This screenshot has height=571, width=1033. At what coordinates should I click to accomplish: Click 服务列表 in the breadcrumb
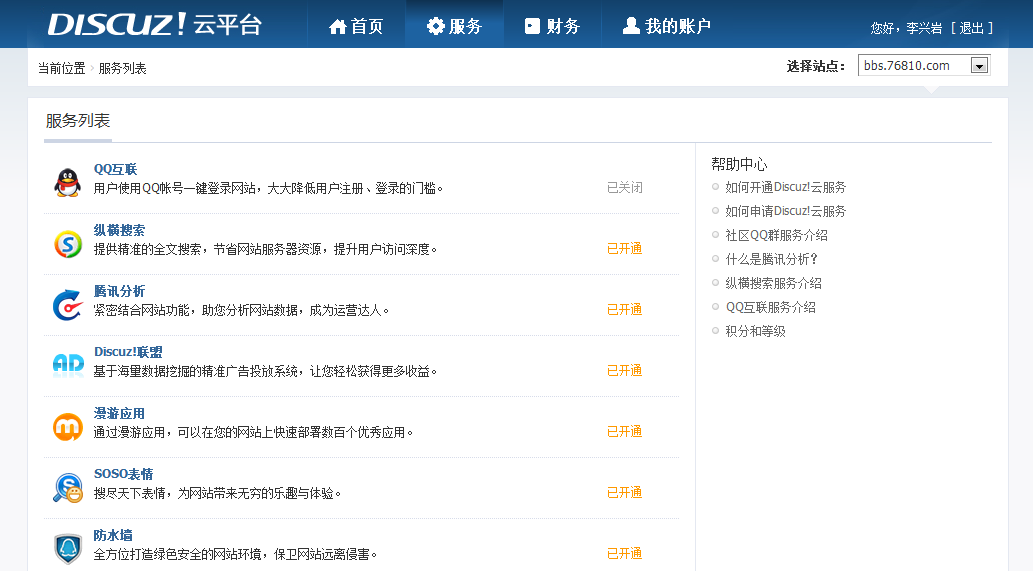coord(123,68)
